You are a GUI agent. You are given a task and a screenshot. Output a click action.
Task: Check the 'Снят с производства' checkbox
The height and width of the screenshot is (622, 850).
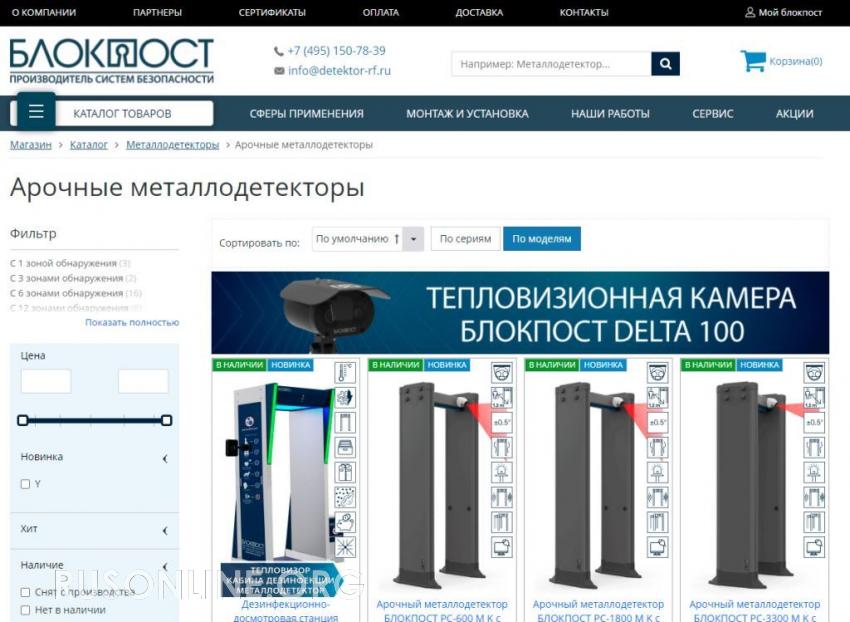click(25, 592)
